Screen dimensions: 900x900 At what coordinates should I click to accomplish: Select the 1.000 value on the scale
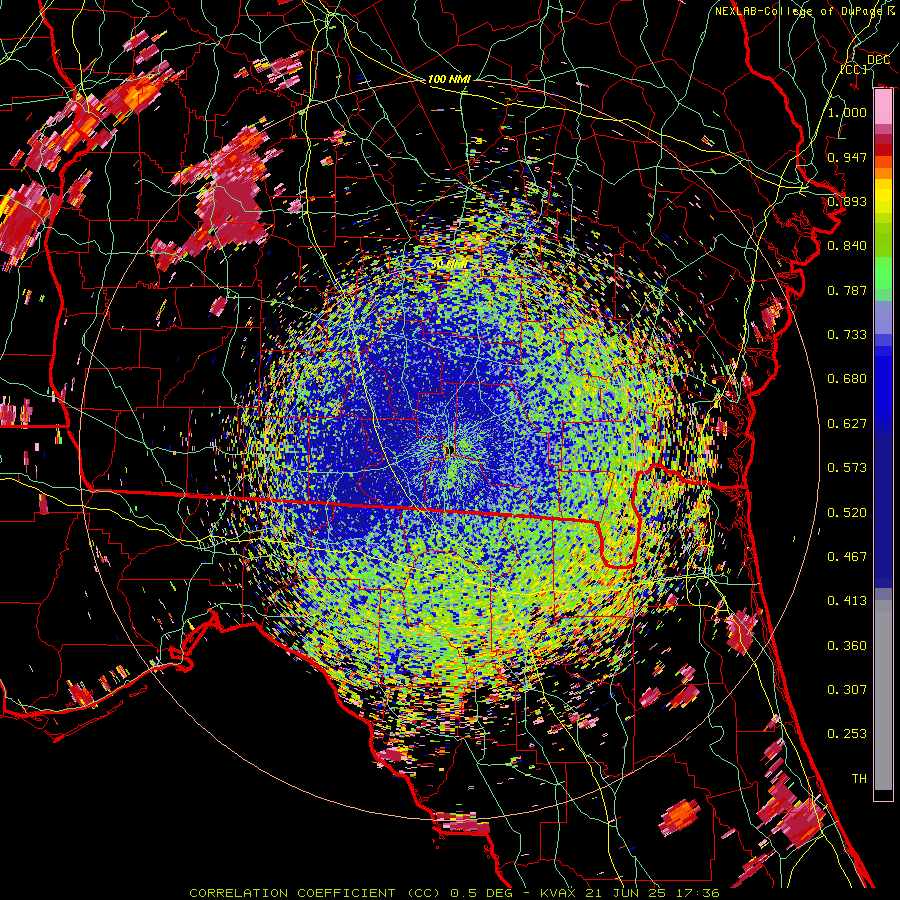point(847,112)
